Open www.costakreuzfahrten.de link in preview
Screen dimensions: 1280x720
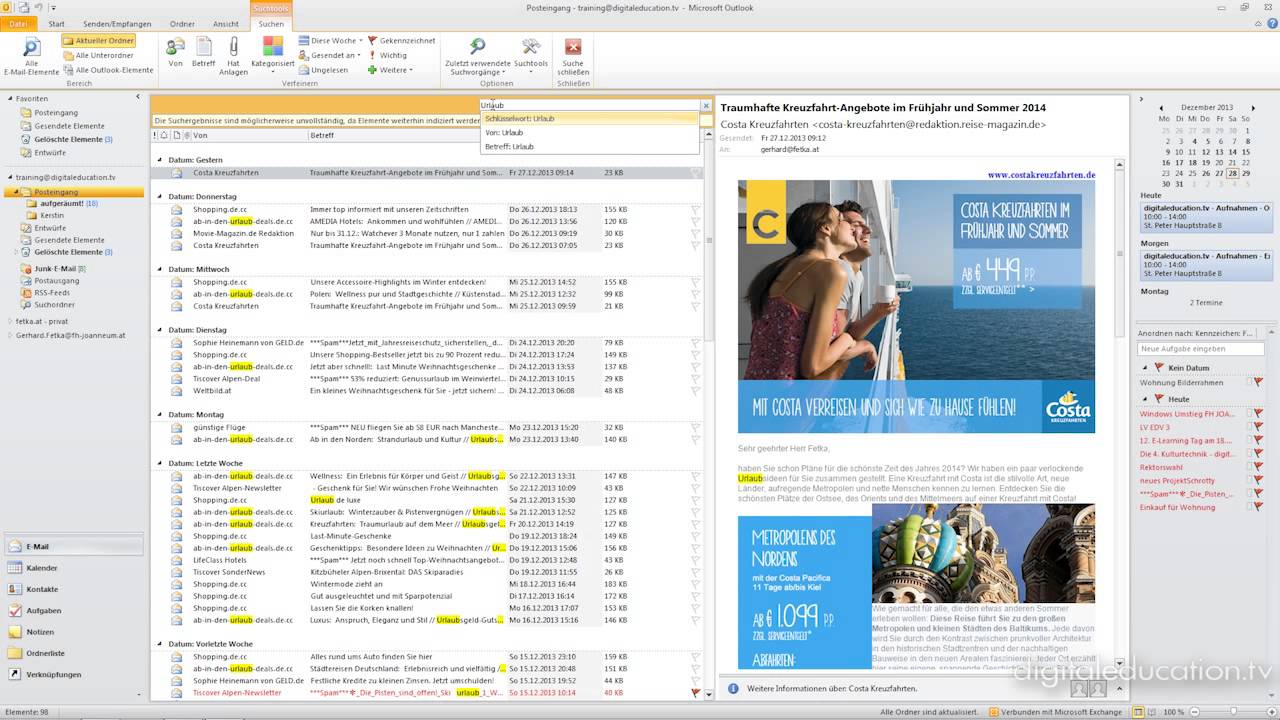pyautogui.click(x=1041, y=175)
